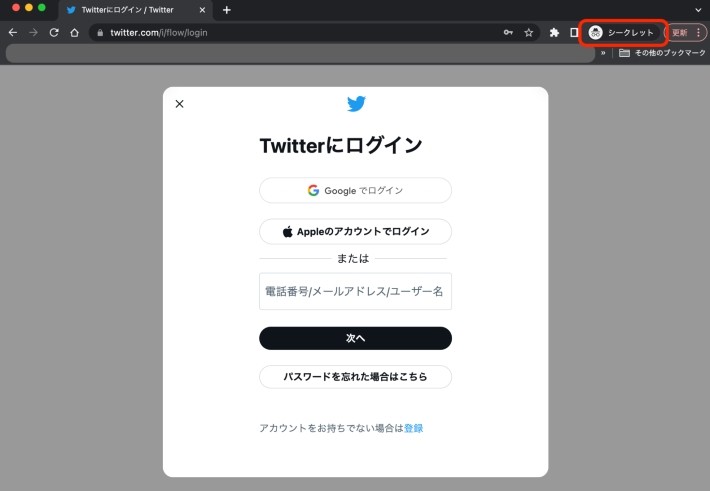Close the Twitter login dialog
710x491 pixels.
coord(179,104)
